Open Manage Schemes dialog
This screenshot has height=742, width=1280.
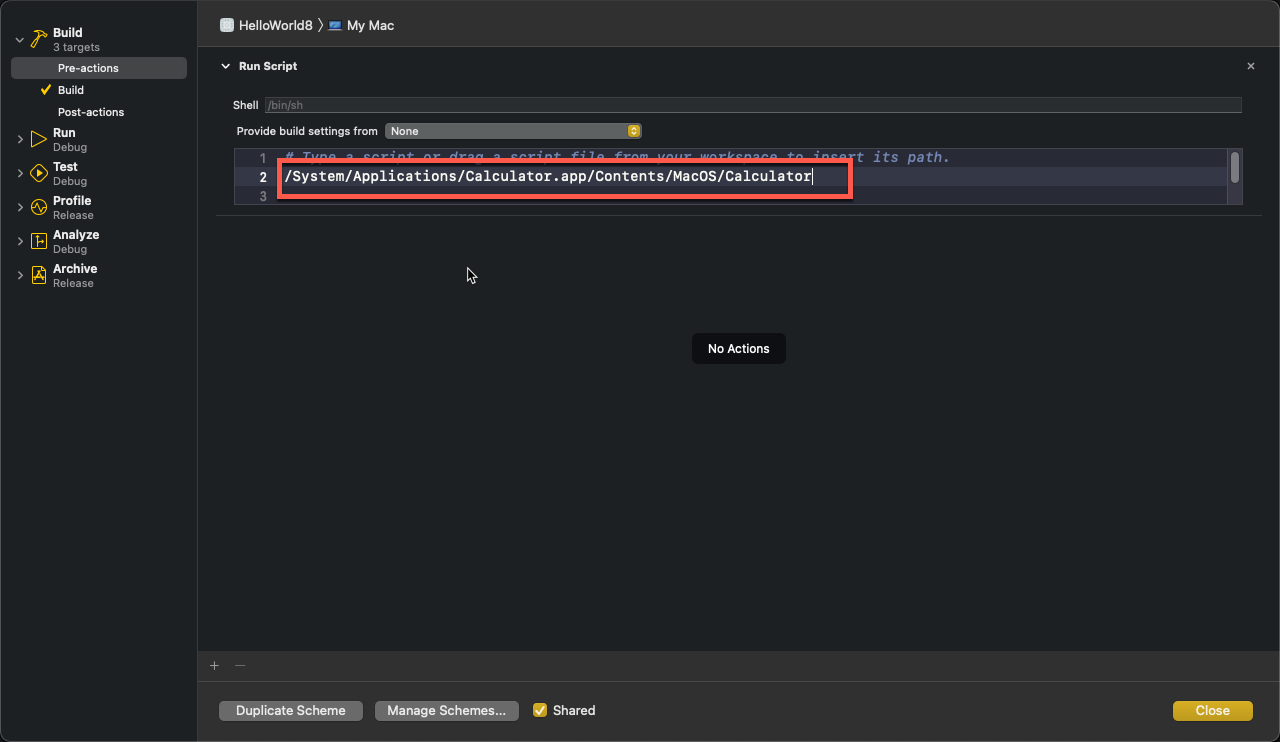(447, 710)
